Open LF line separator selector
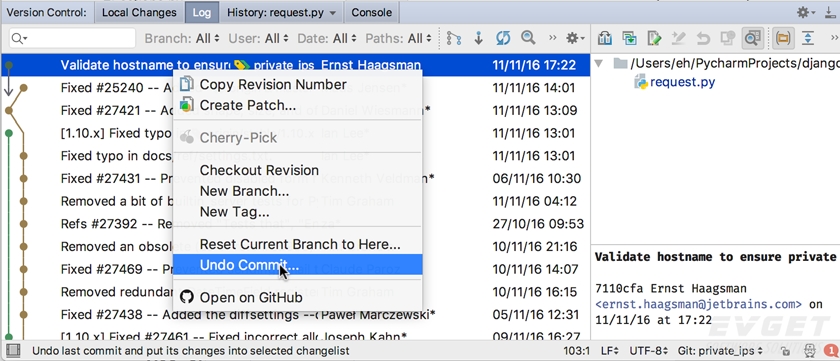The width and height of the screenshot is (840, 361). (610, 351)
